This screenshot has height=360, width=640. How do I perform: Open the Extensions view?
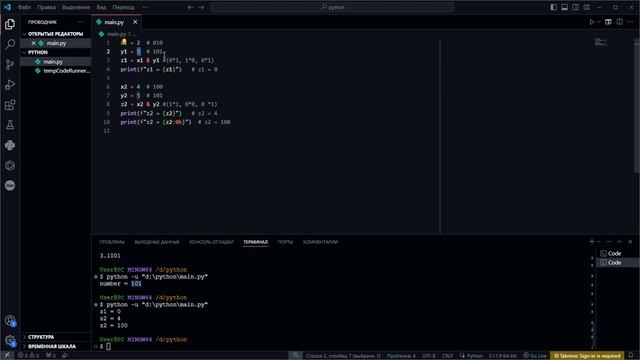coord(10,105)
